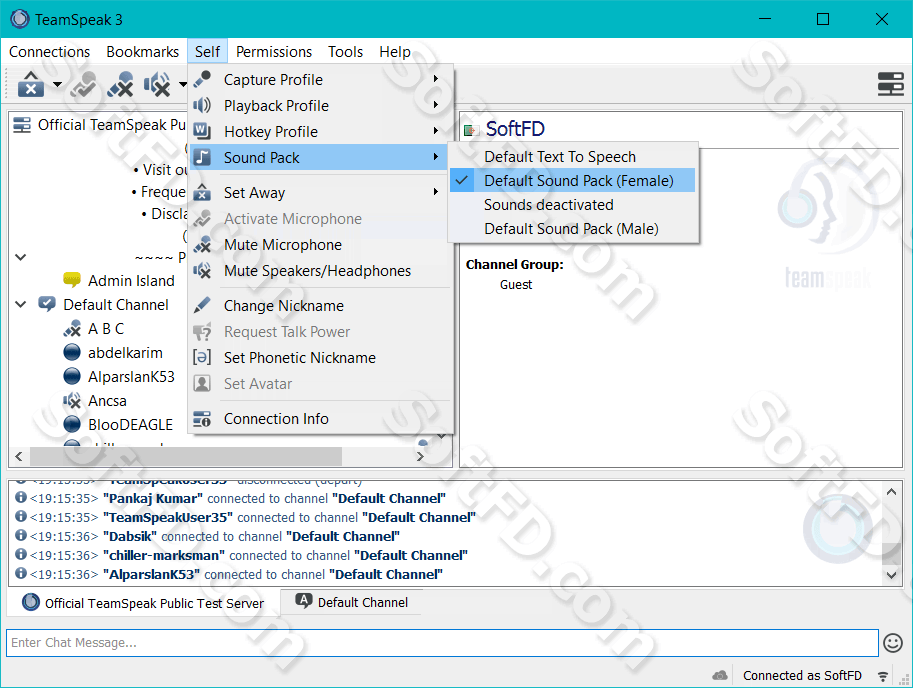Click the Mute Microphone menu icon
Viewport: 913px width, 688px height.
(202, 244)
